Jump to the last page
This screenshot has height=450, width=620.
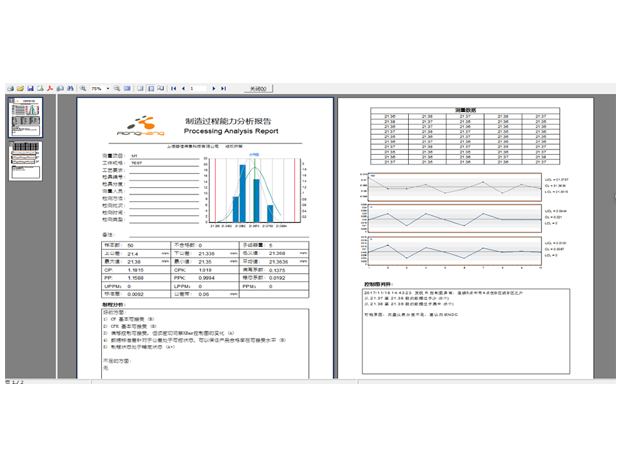(x=224, y=88)
